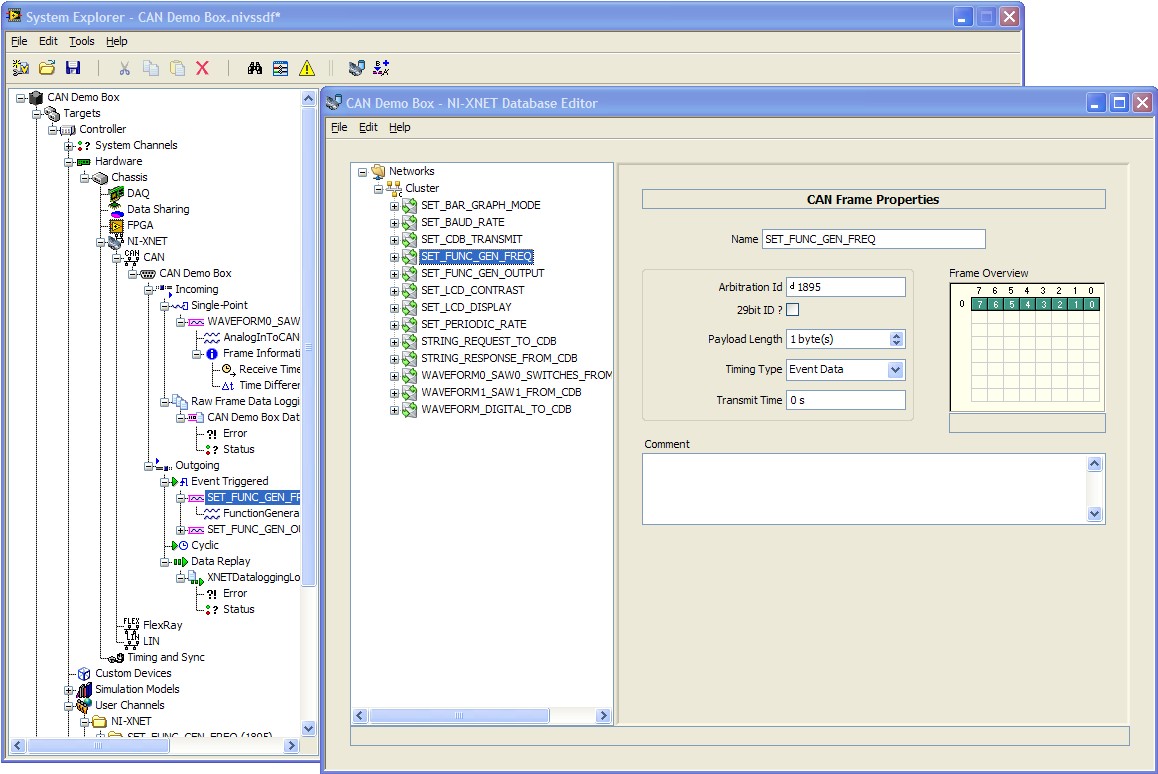The height and width of the screenshot is (774, 1158).
Task: Open the Edit menu in Database Editor
Action: 368,127
